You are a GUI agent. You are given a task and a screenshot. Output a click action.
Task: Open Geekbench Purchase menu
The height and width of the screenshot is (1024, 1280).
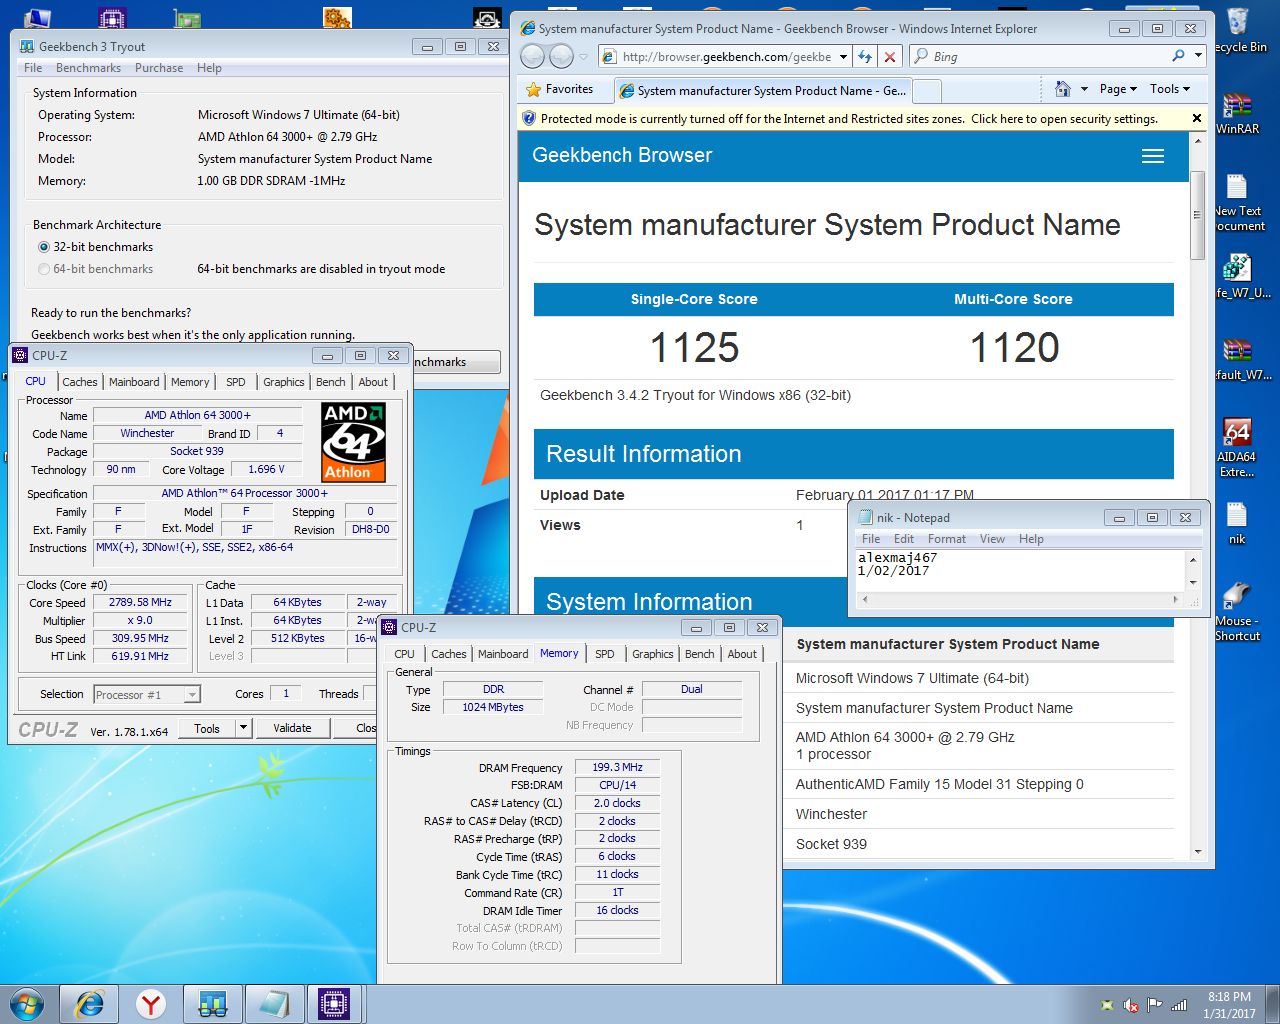coord(159,68)
